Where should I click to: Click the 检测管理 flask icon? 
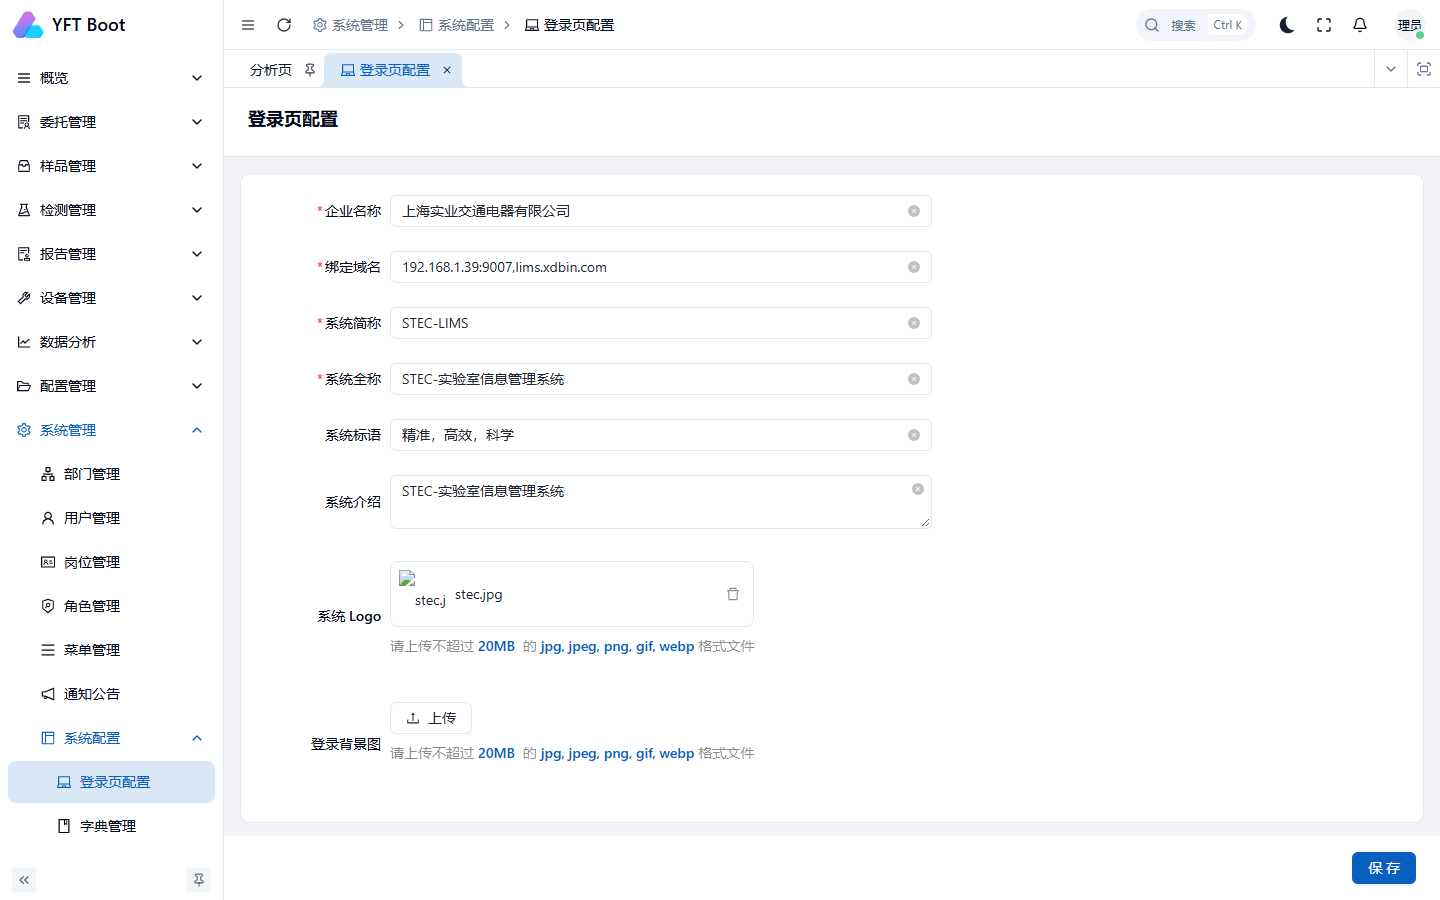coord(24,210)
